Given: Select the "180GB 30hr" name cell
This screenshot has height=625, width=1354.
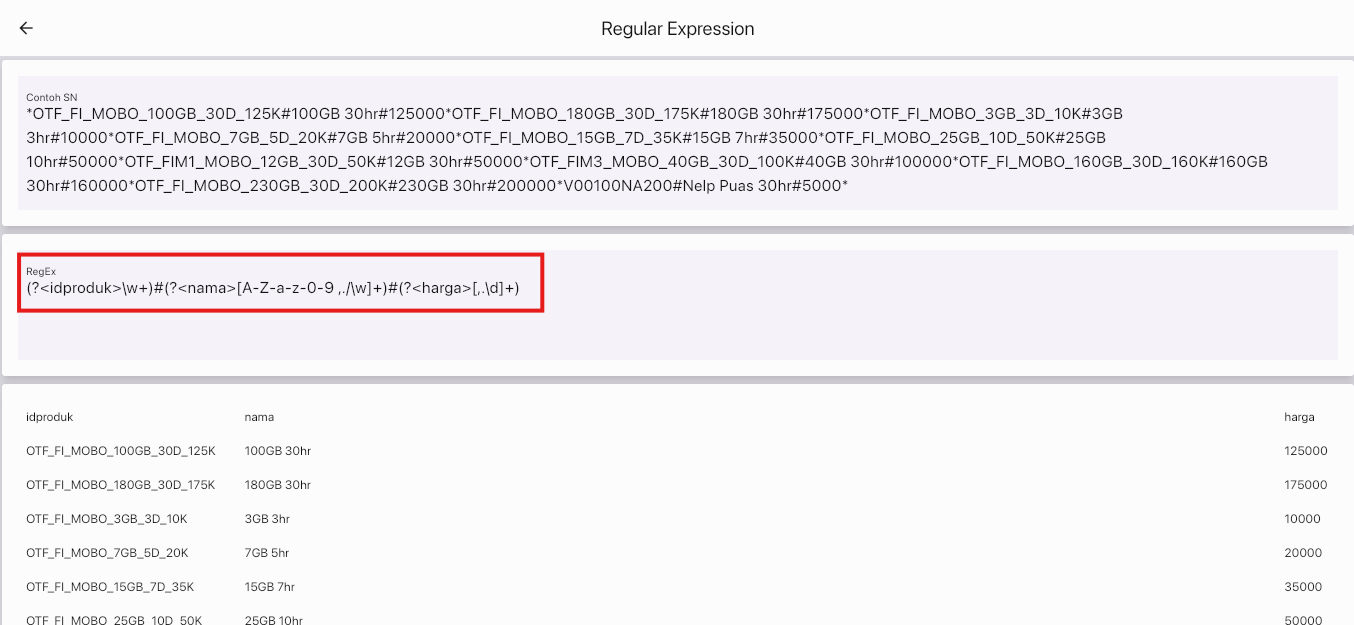Looking at the screenshot, I should (x=278, y=485).
